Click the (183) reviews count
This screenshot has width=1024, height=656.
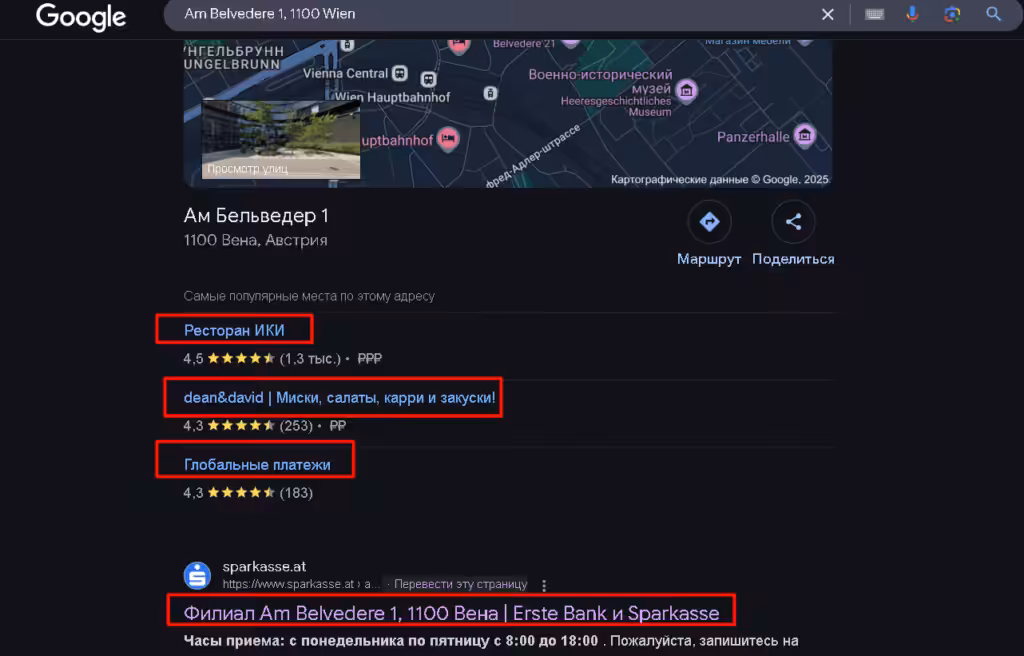click(x=296, y=493)
